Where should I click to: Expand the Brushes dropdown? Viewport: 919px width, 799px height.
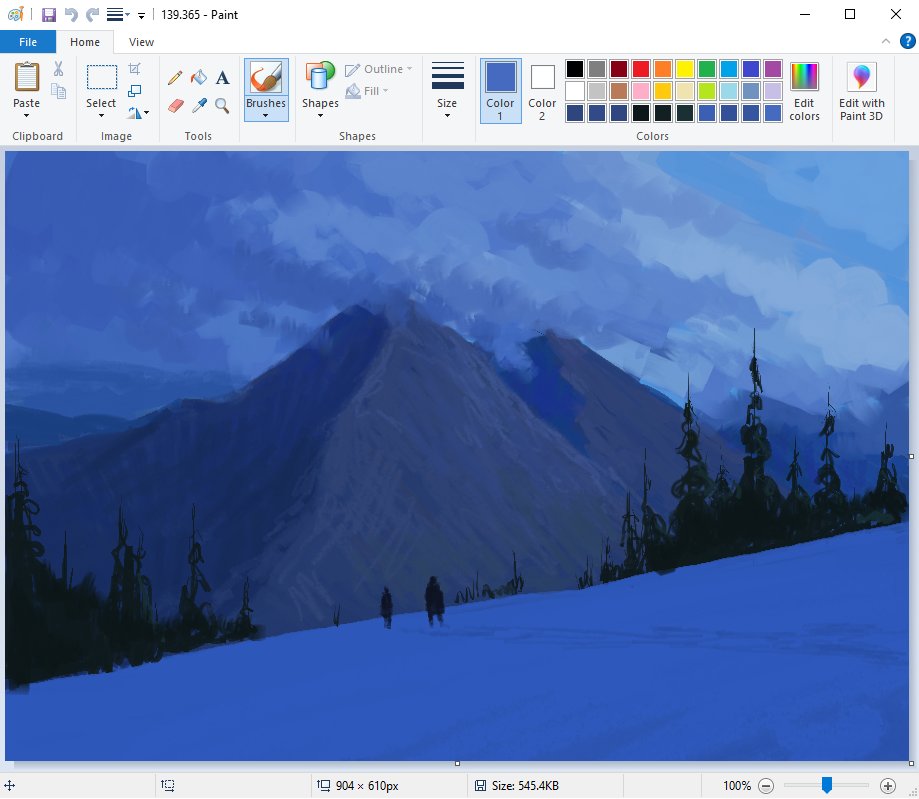pos(266,115)
